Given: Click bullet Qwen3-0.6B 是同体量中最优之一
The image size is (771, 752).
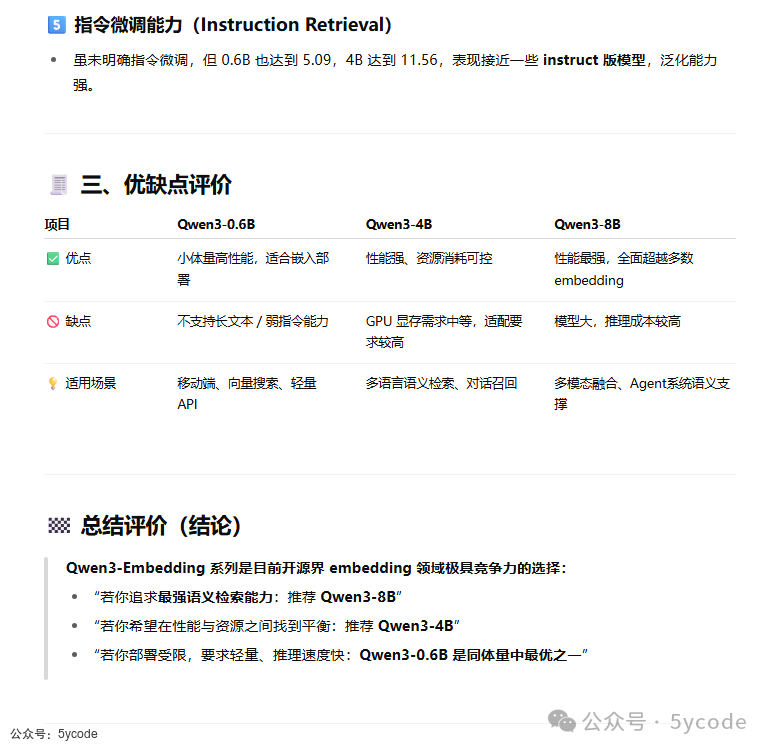Looking at the screenshot, I should pos(340,655).
